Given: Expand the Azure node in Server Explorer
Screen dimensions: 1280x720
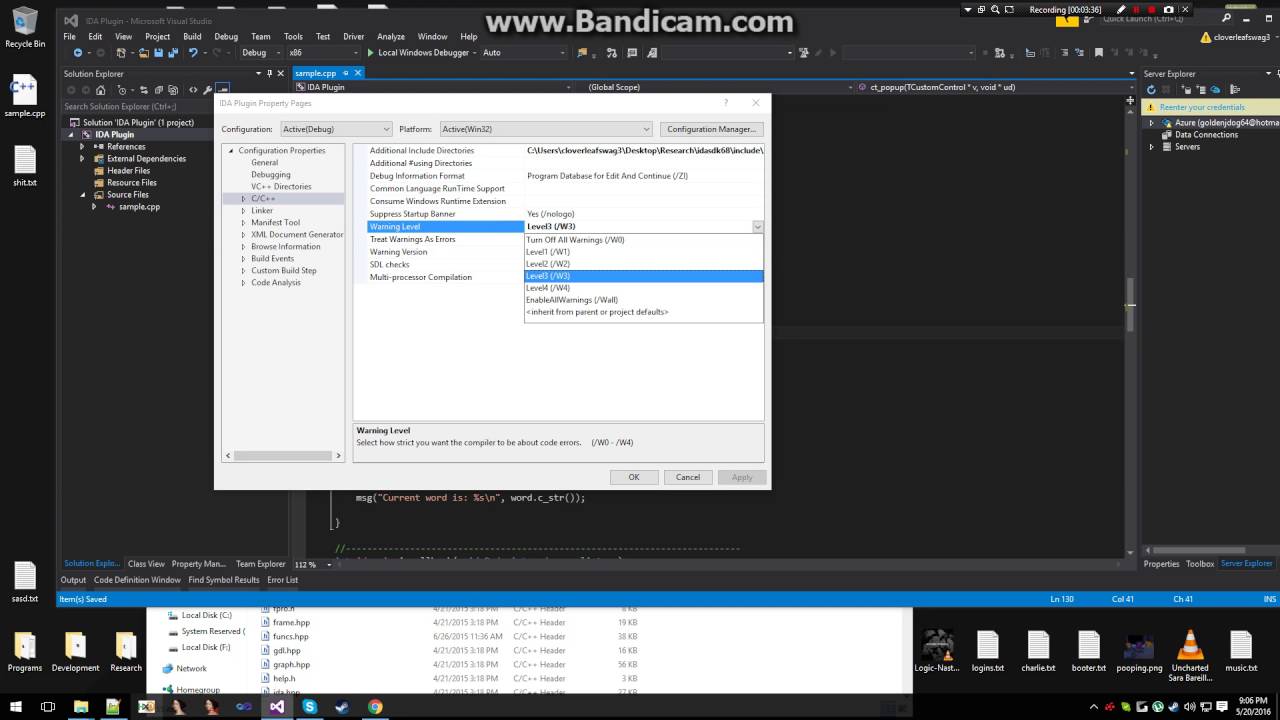Looking at the screenshot, I should click(x=1151, y=123).
